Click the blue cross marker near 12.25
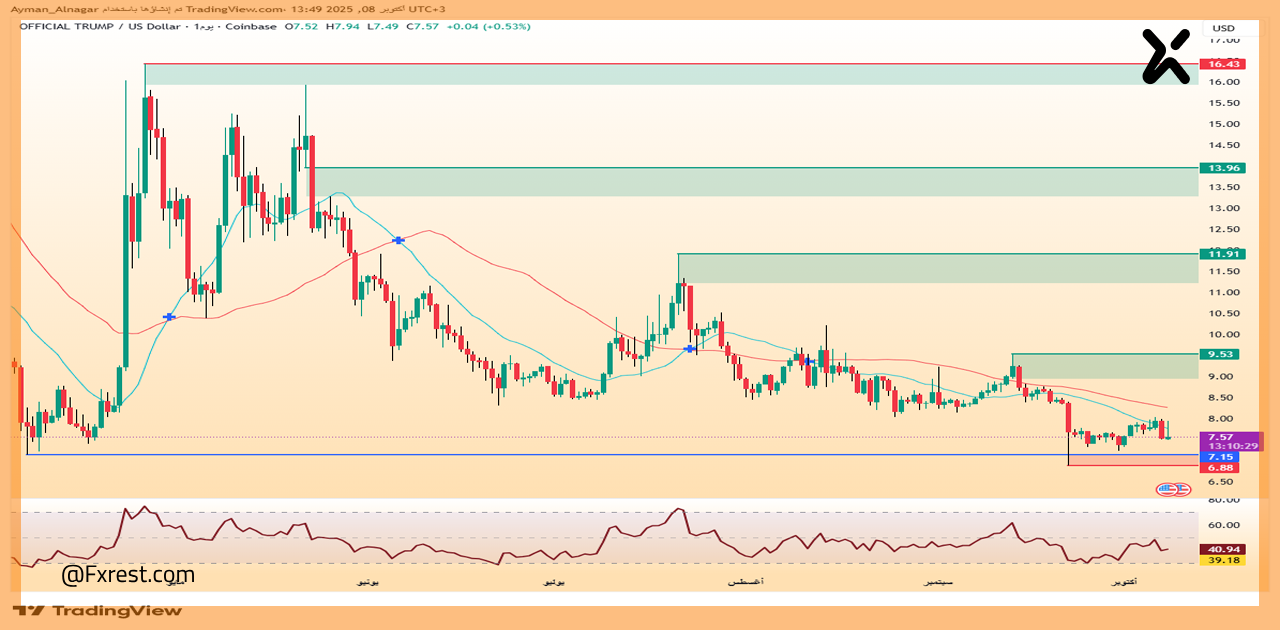1280x630 pixels. (398, 241)
